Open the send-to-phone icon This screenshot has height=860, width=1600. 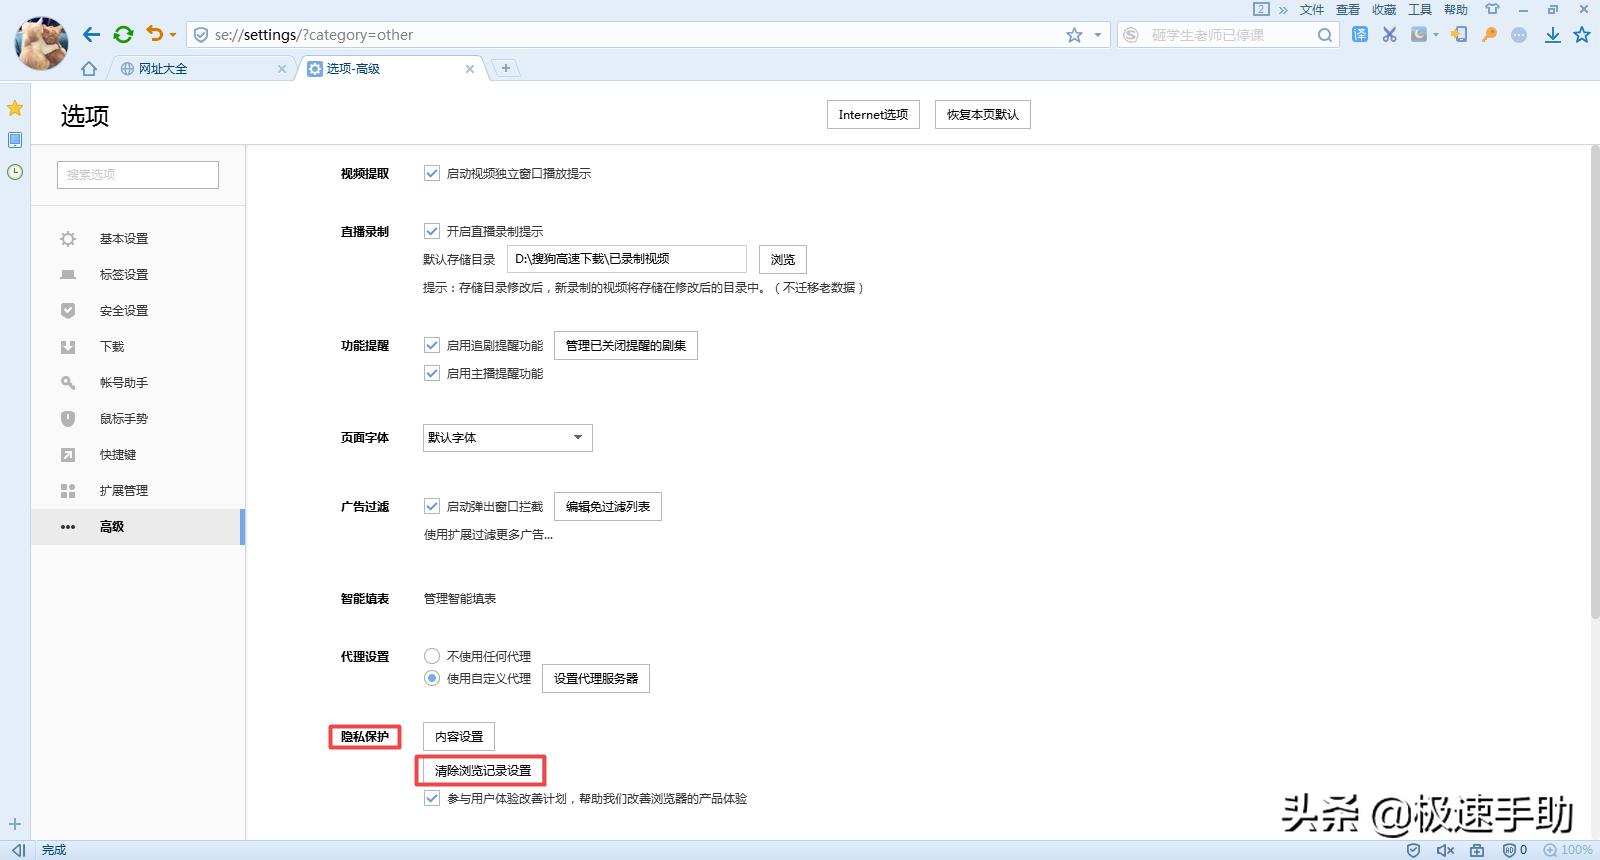pos(1460,35)
